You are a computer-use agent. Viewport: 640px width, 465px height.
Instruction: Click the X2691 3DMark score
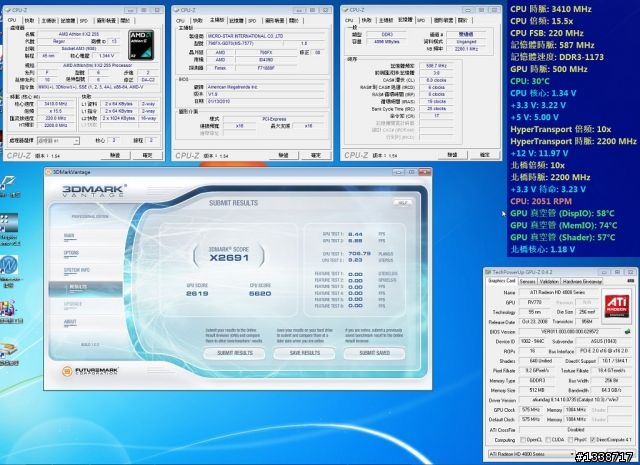(x=229, y=258)
